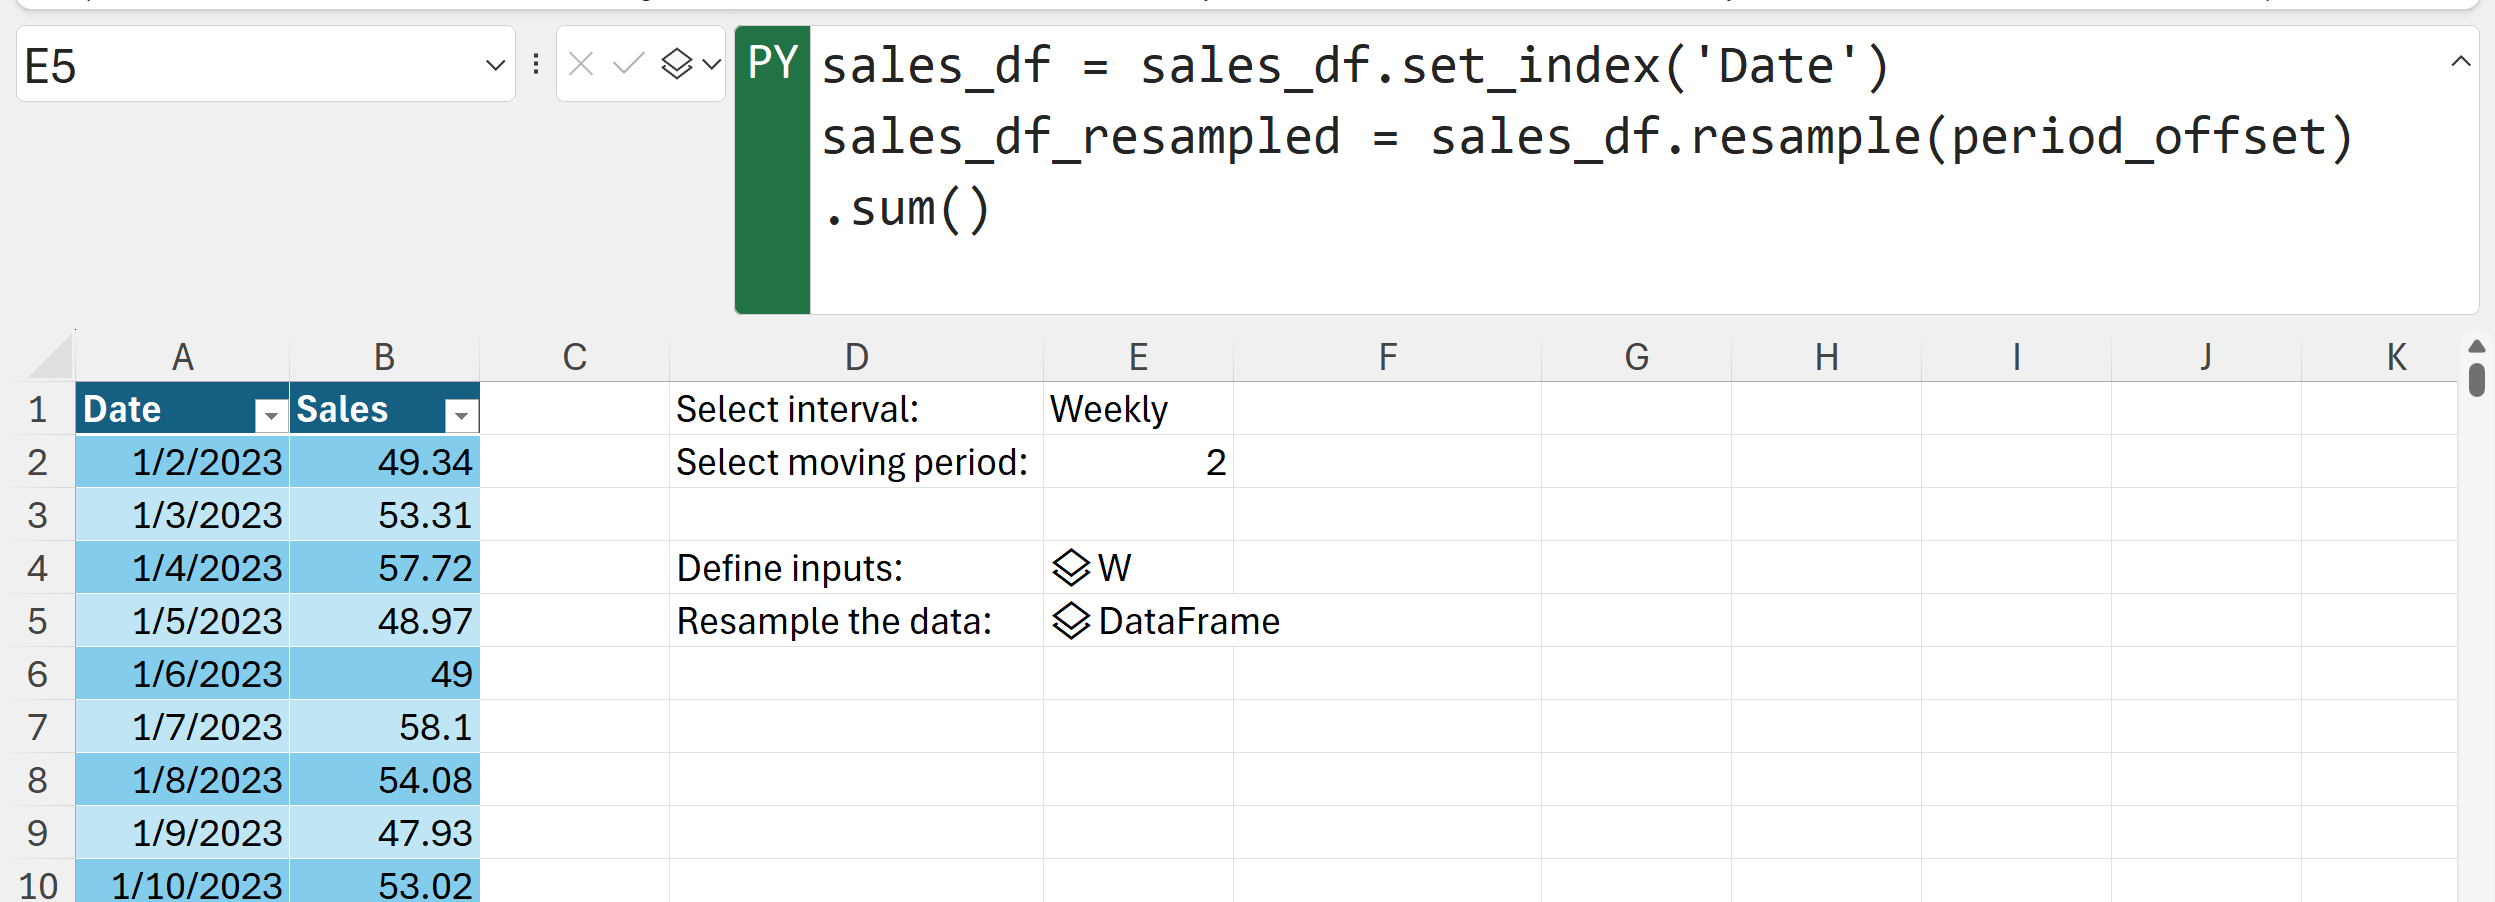
Task: Select row 5 header
Action: click(37, 621)
